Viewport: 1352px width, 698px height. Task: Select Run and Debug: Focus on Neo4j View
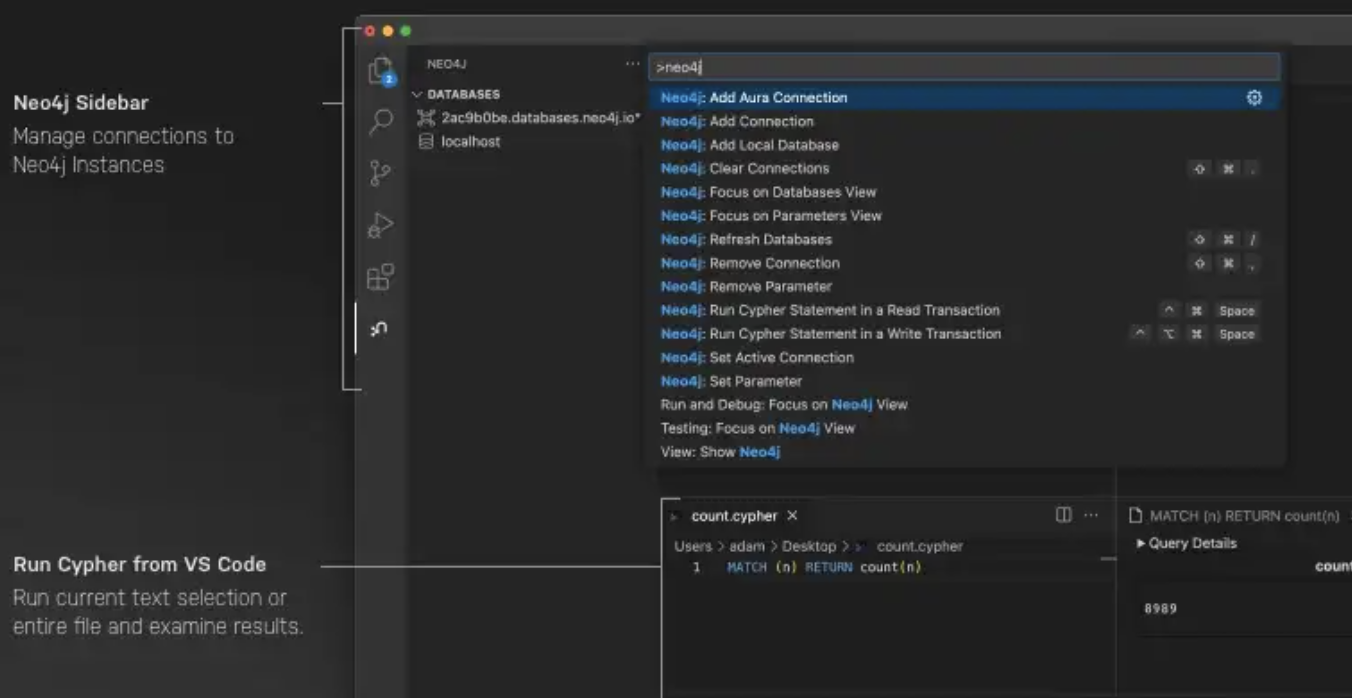coord(965,404)
